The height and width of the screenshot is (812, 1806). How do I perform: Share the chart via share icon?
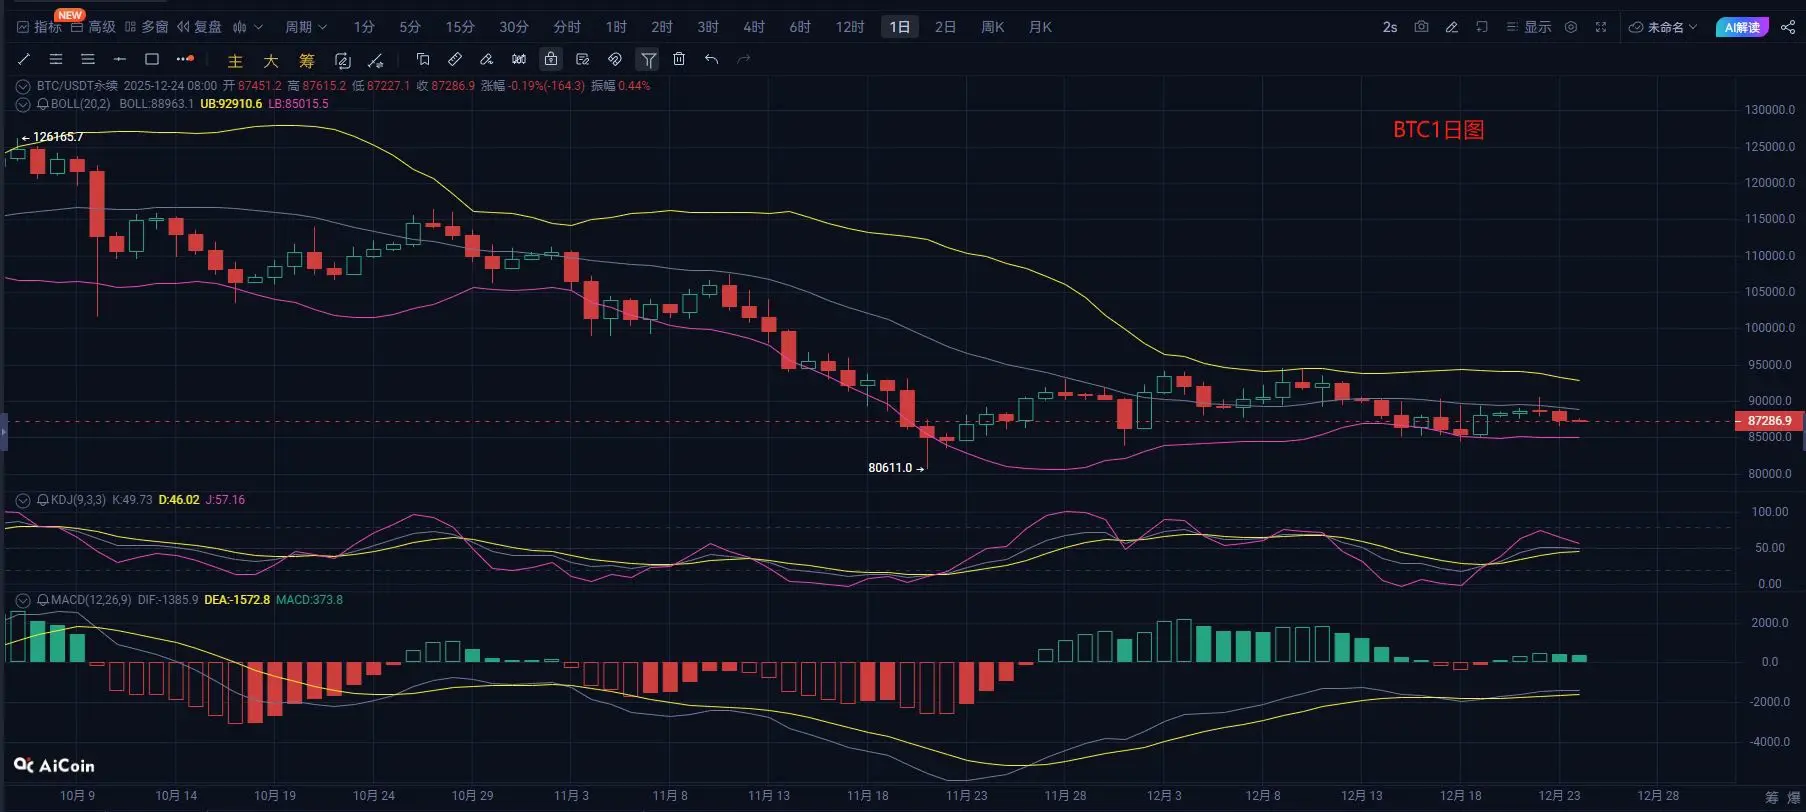coord(1788,27)
